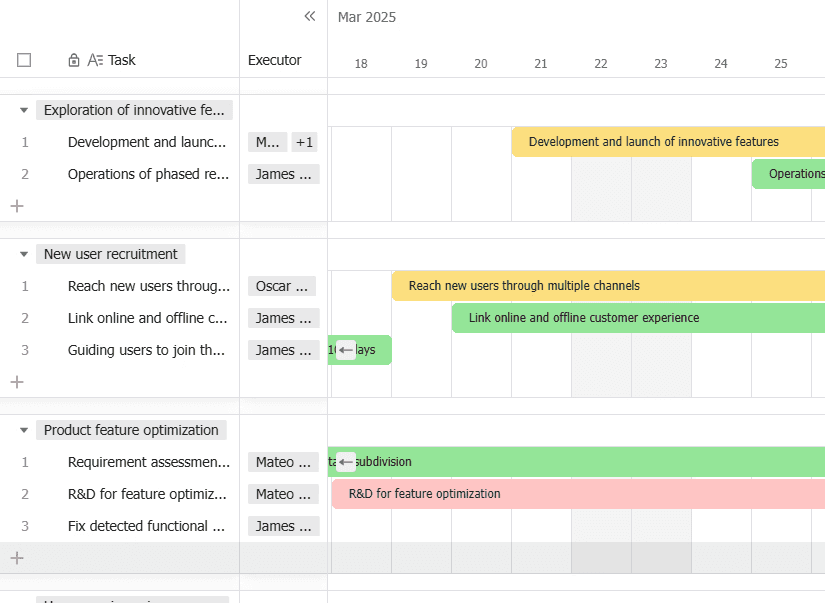
Task: Click the lock icon in Task header
Action: (74, 60)
